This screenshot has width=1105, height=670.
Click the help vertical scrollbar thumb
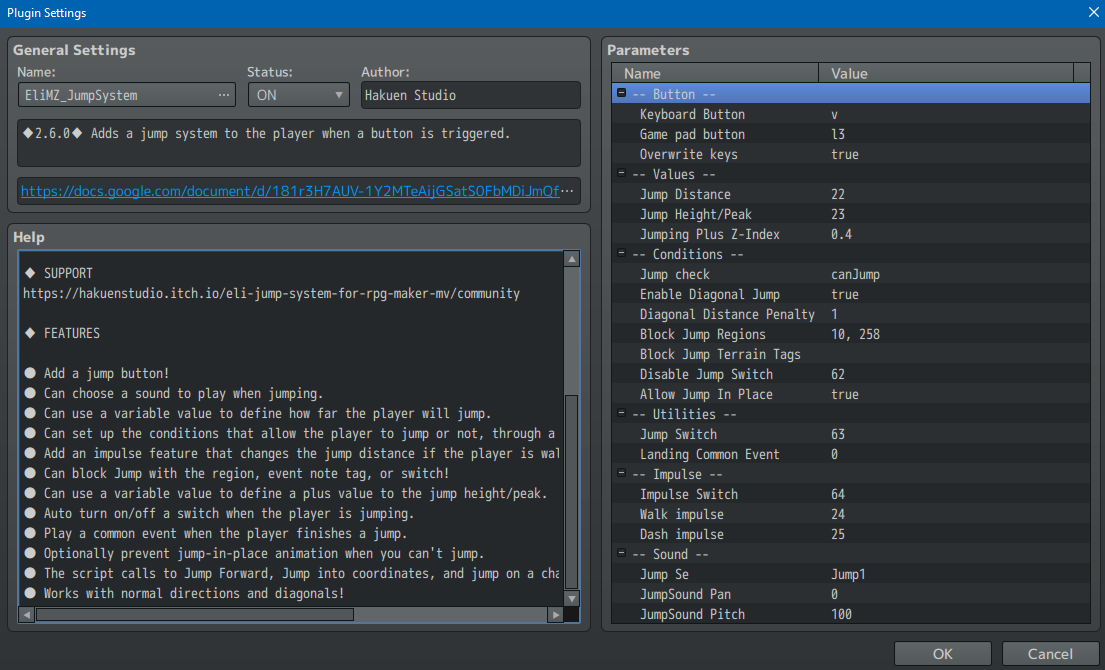tap(572, 491)
